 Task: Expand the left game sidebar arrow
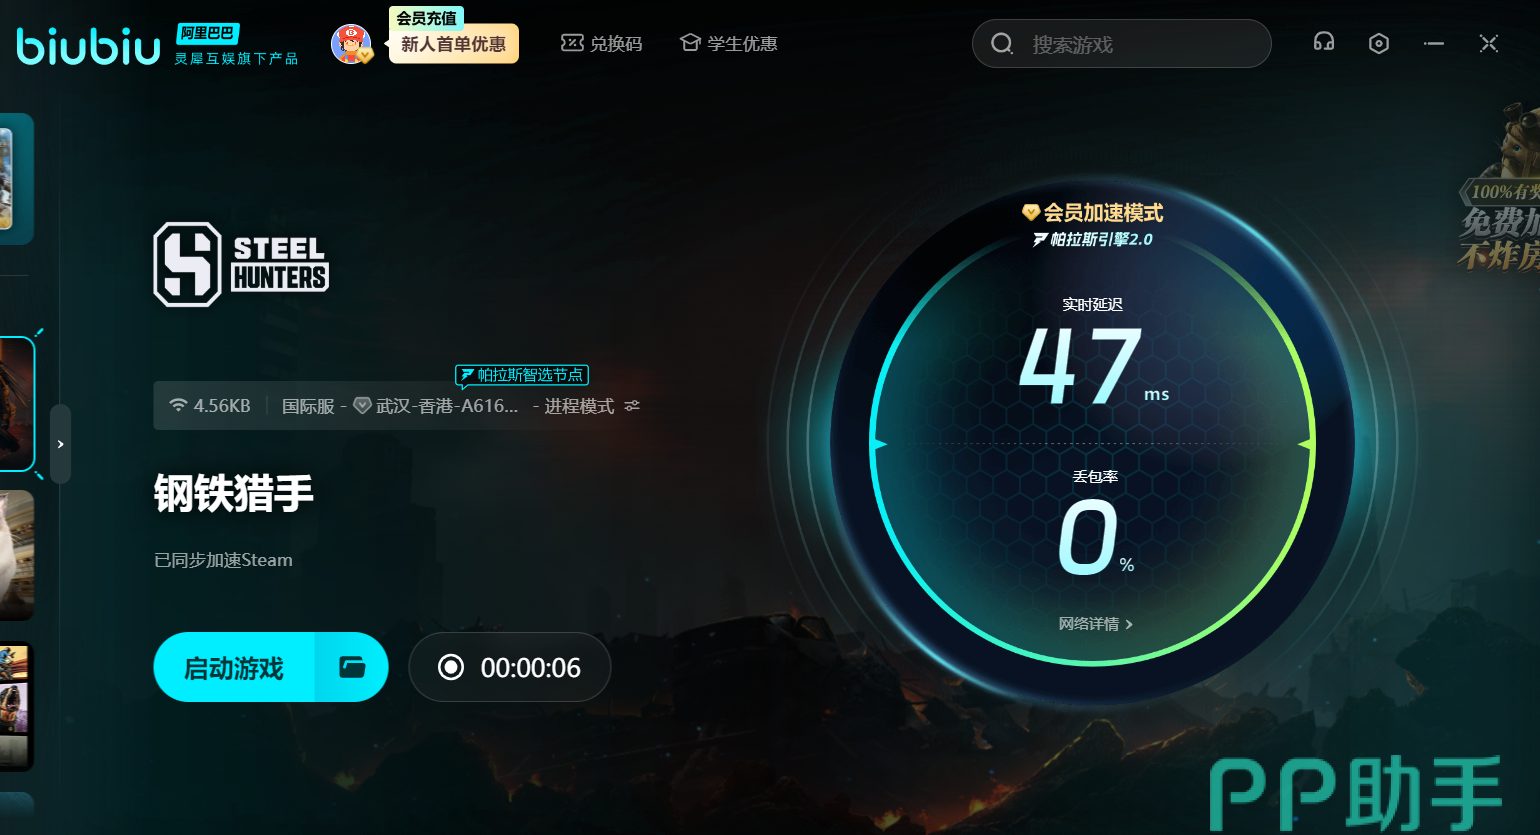(x=61, y=444)
